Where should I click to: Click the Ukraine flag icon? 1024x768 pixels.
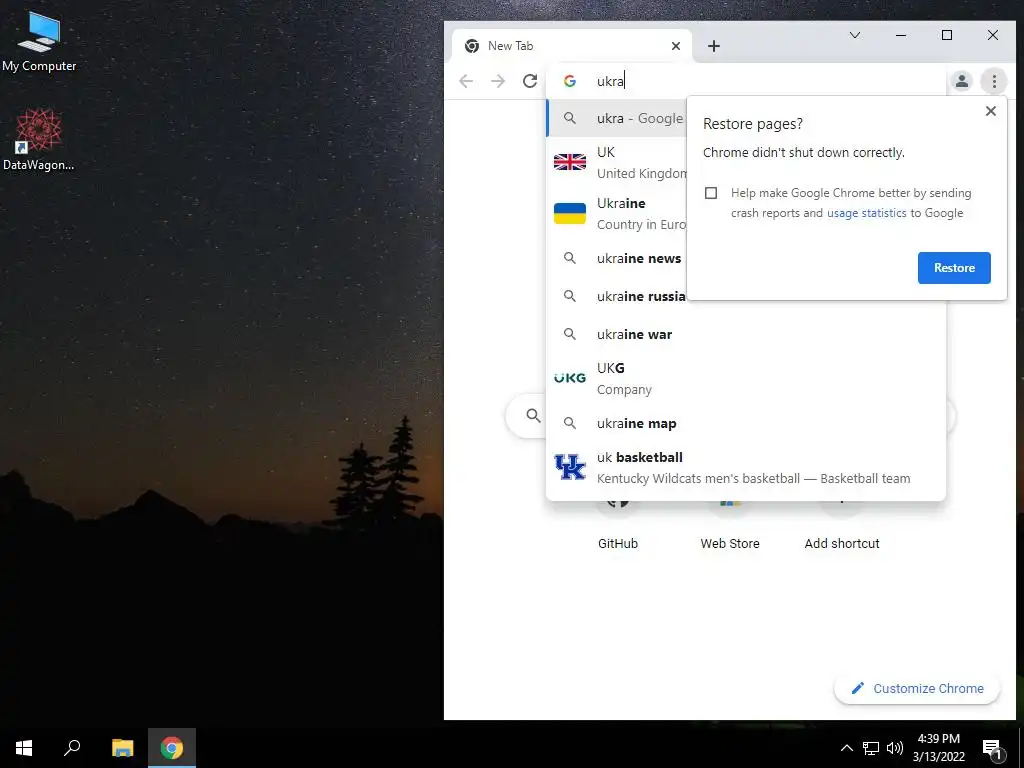569,213
